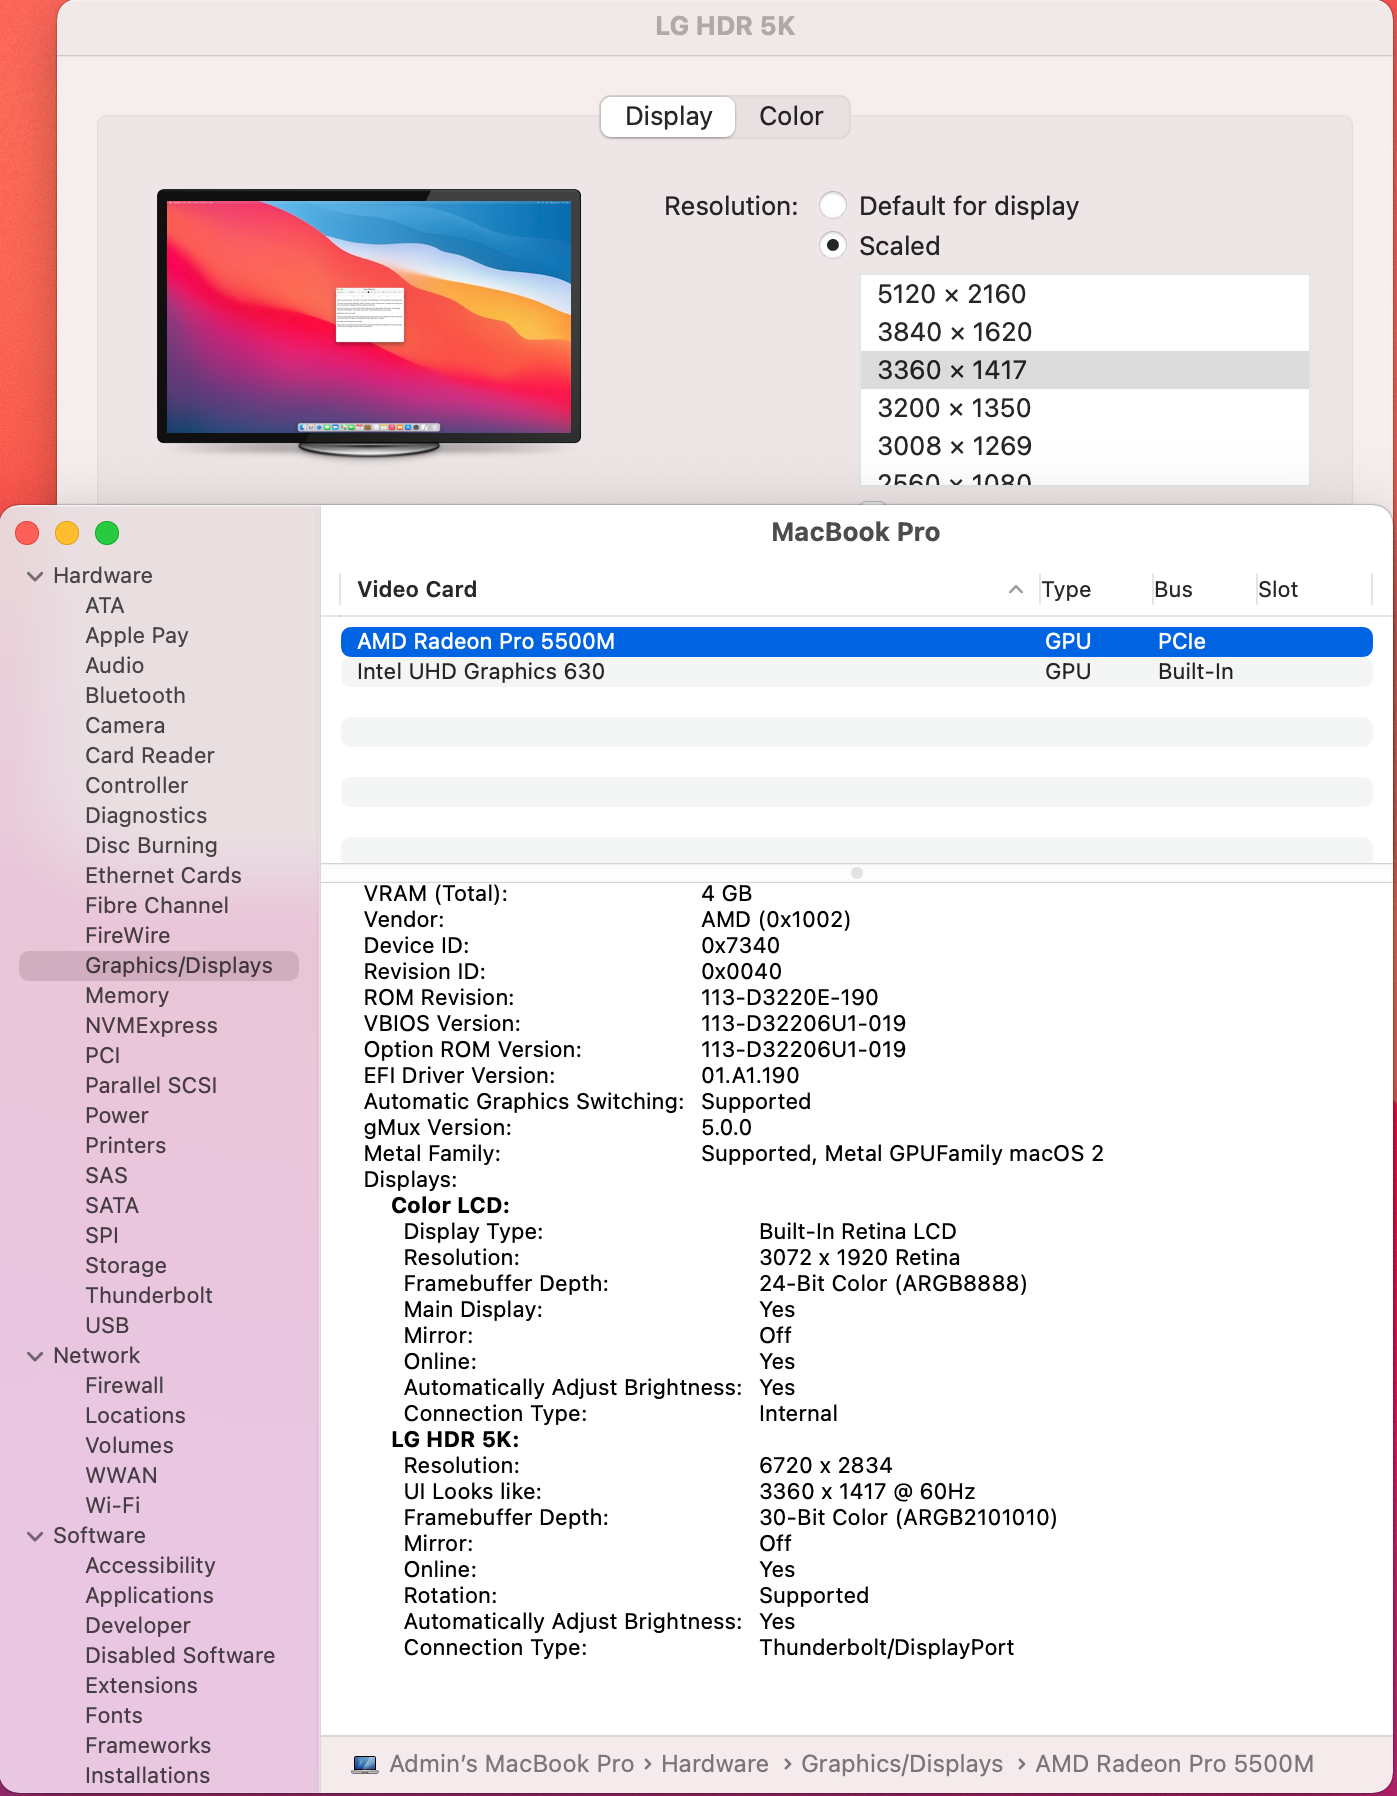
Task: Click the LG monitor preview thumbnail
Action: [369, 322]
